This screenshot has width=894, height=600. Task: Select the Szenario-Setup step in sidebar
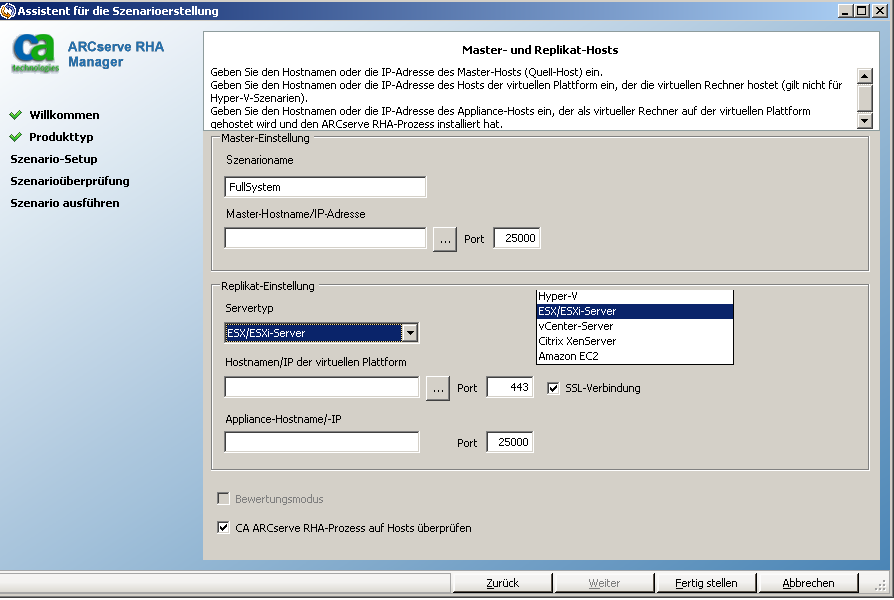pos(52,158)
